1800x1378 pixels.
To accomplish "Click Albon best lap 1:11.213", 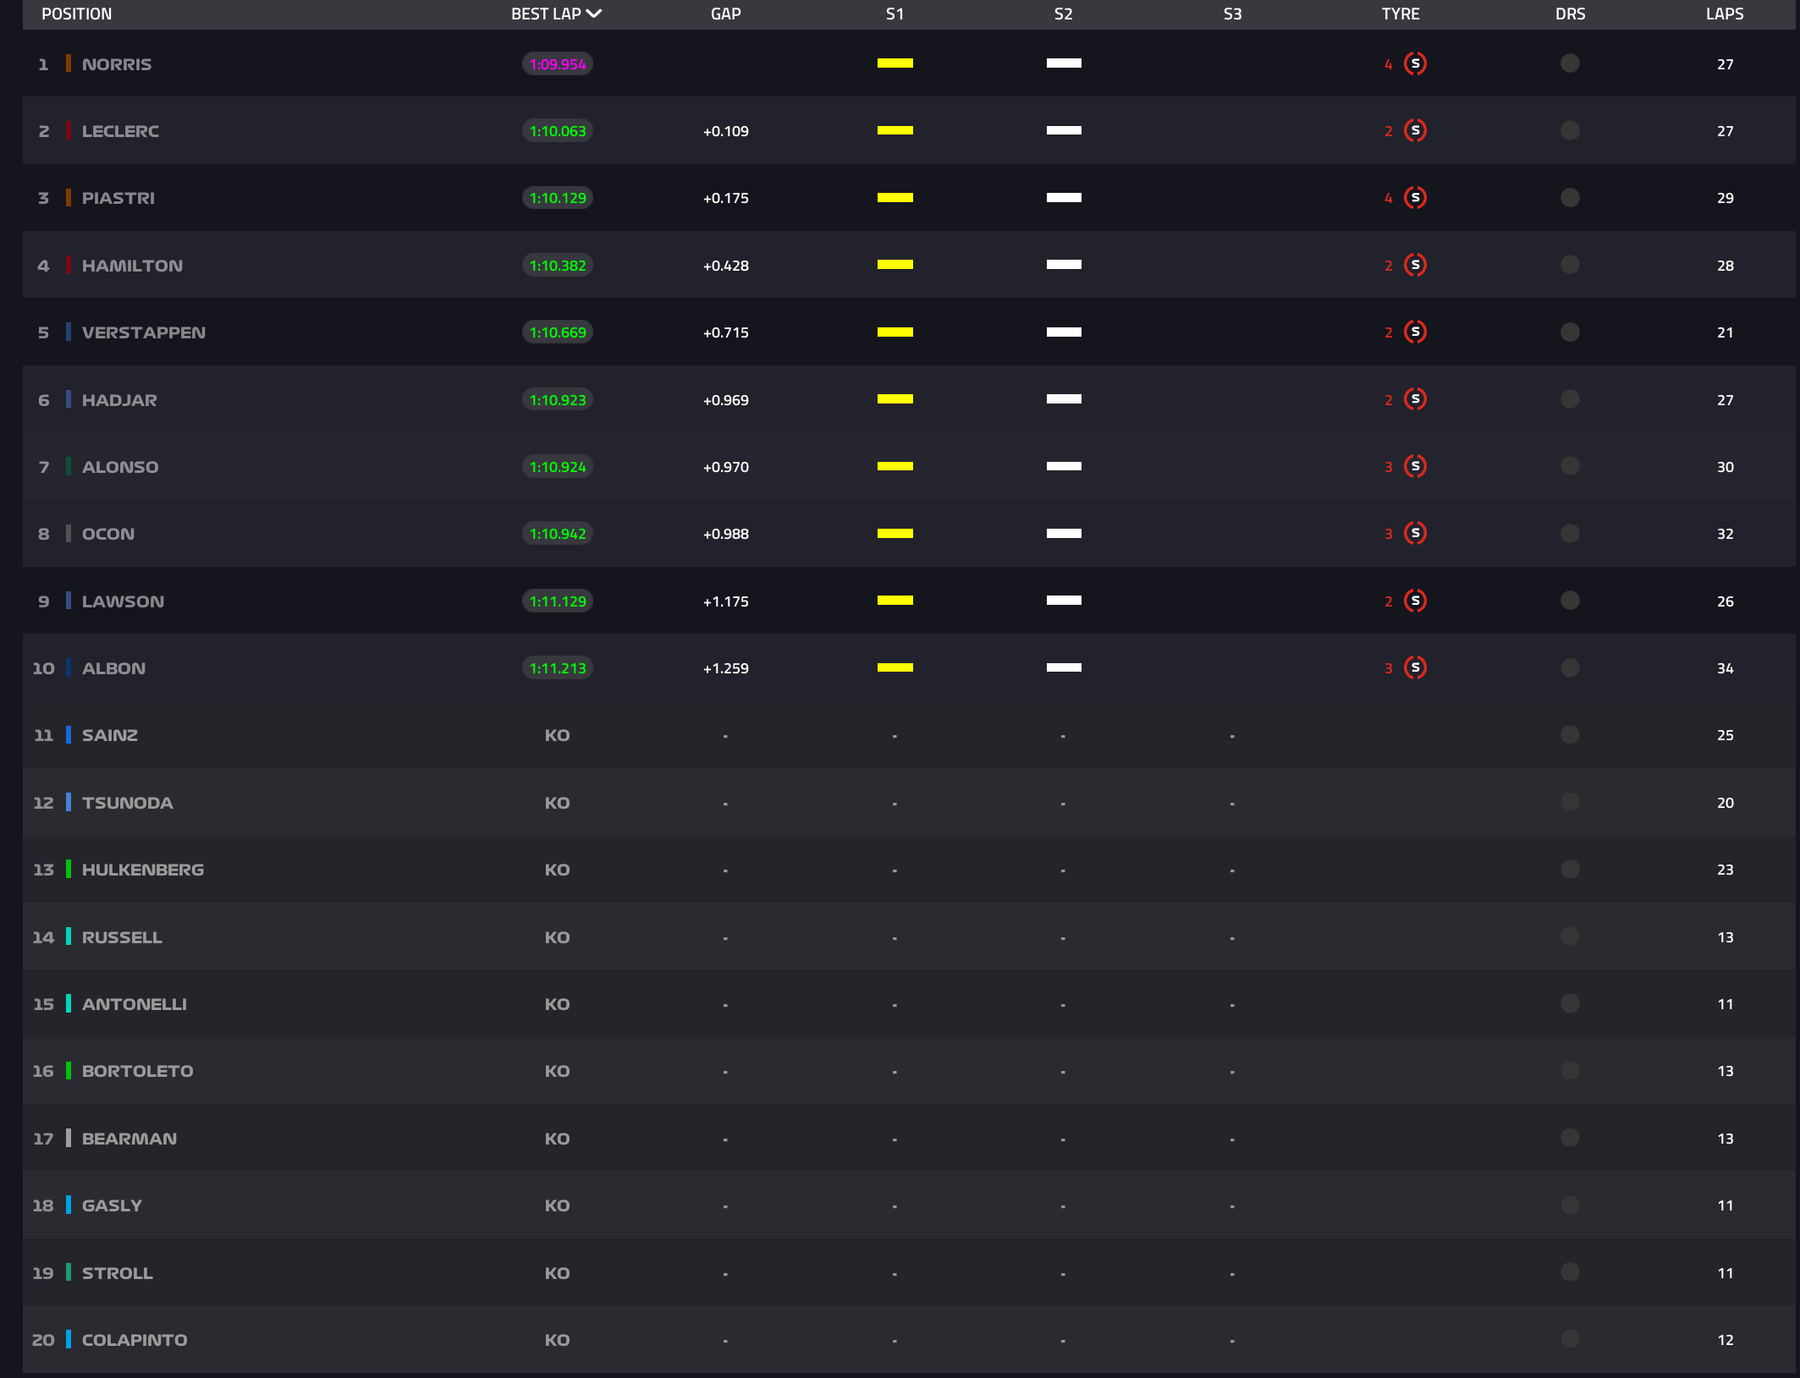I will [x=558, y=668].
